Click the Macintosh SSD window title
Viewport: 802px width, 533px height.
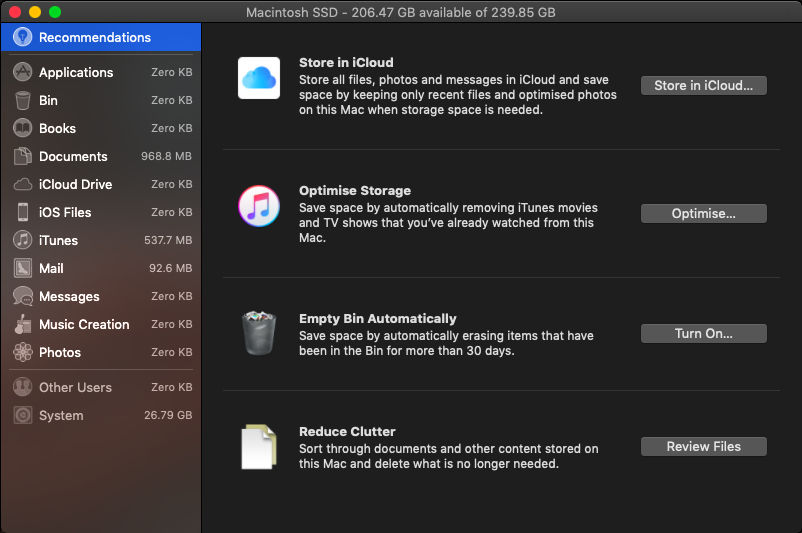point(400,12)
